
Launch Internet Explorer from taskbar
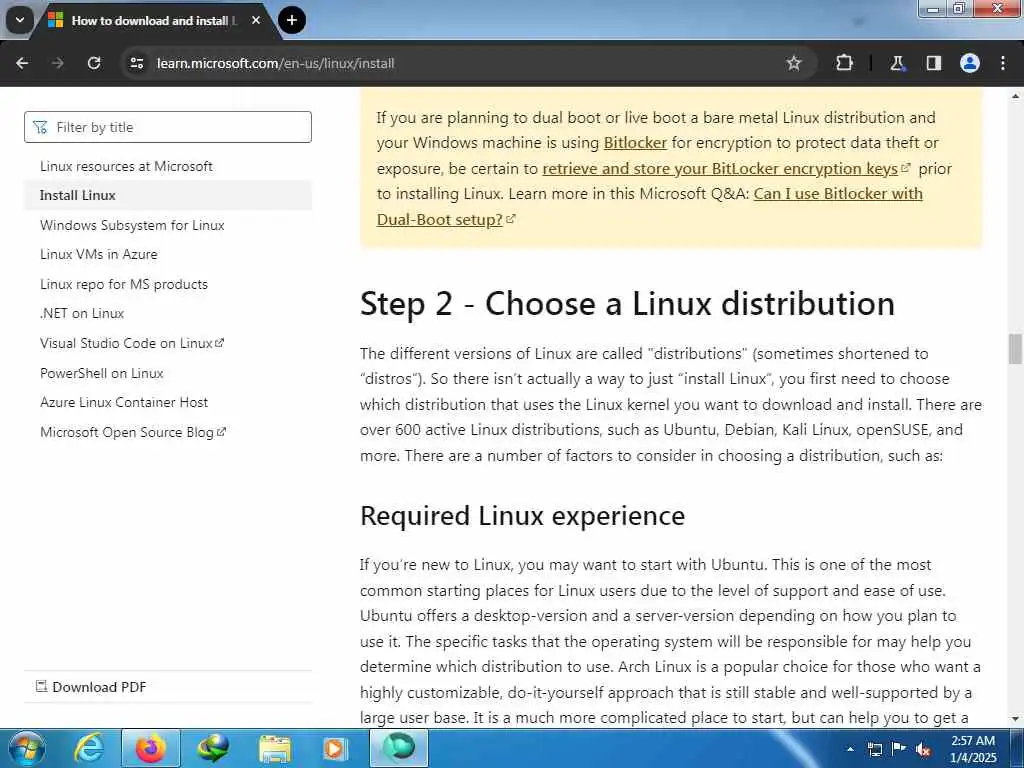(x=88, y=748)
